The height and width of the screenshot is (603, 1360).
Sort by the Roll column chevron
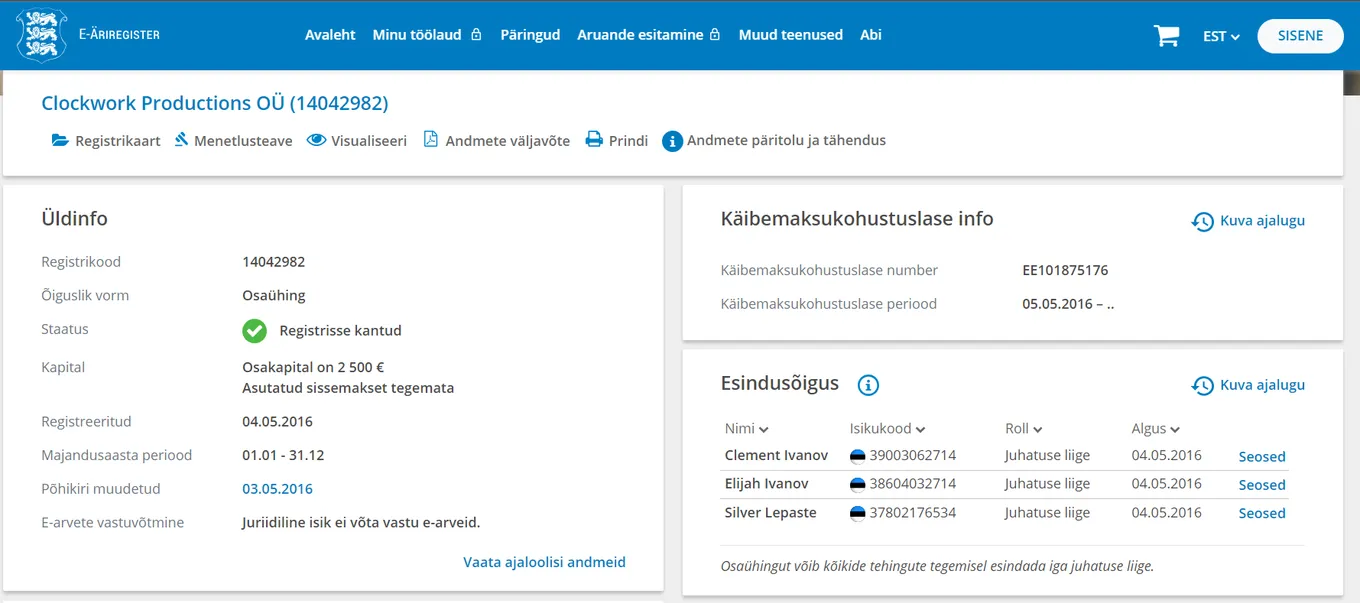(1037, 430)
